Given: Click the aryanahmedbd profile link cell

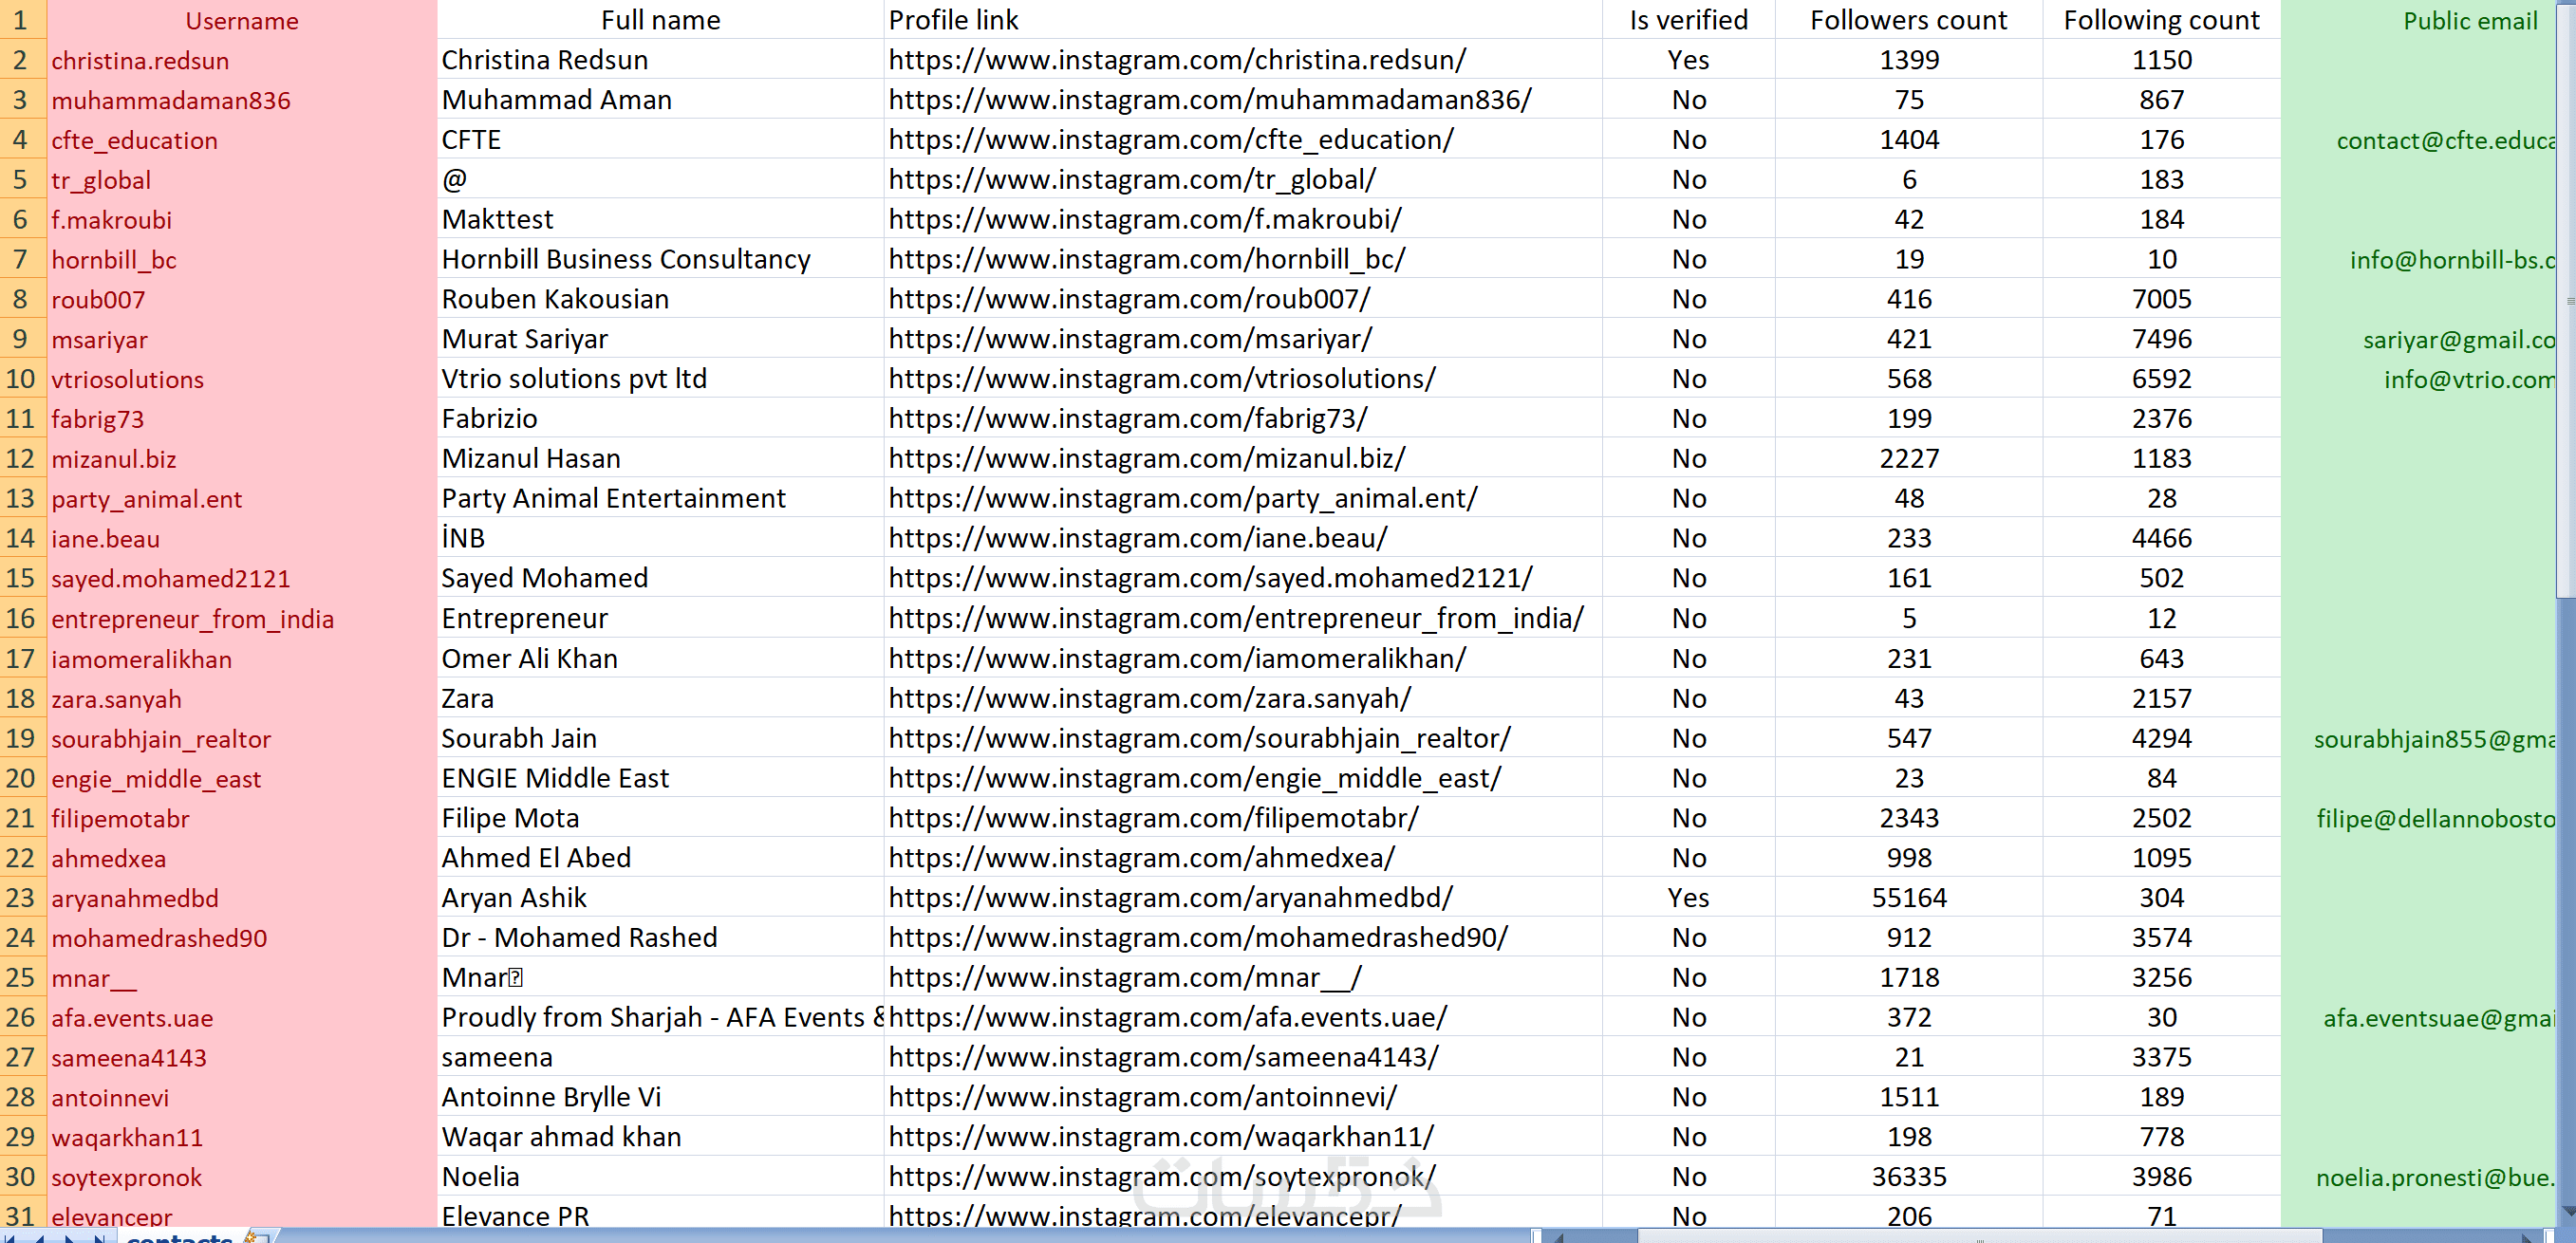Looking at the screenshot, I should click(1170, 897).
